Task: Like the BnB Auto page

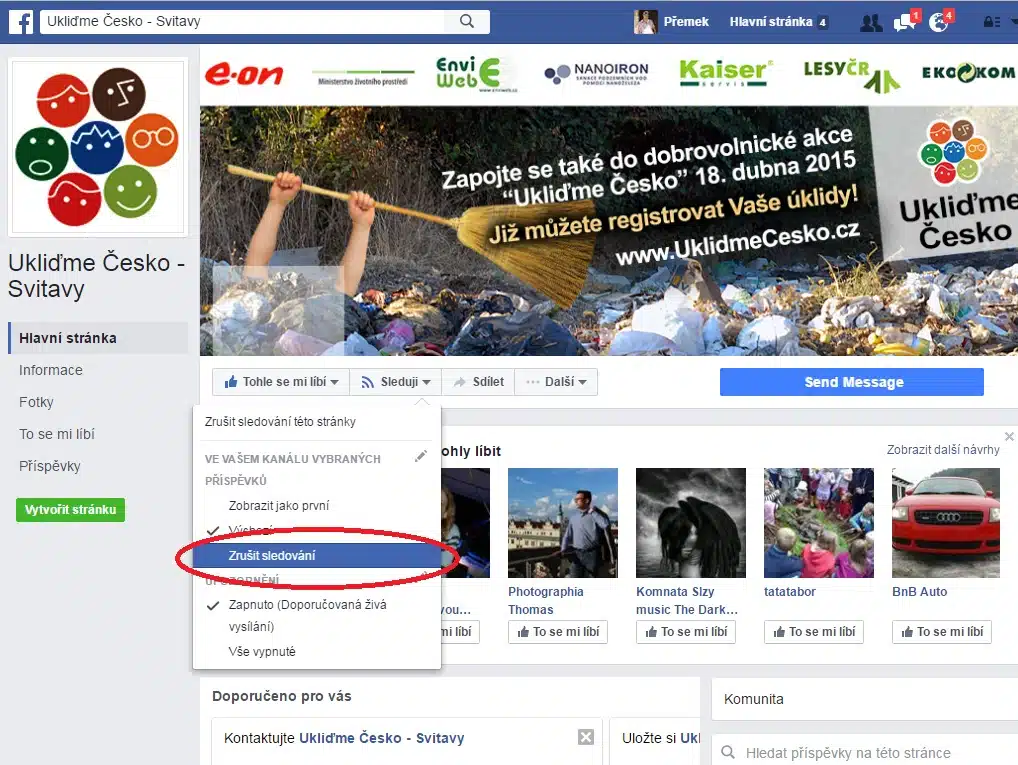Action: [941, 631]
